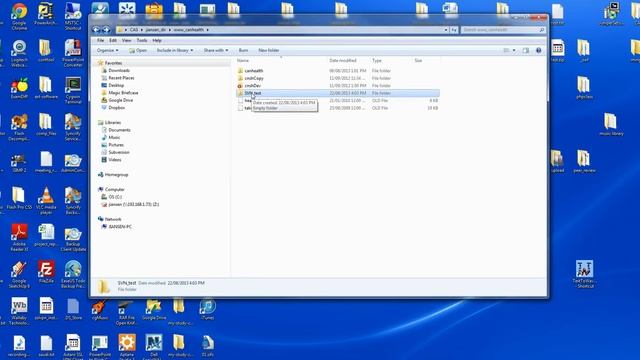Select the MSTSC Shortcut desktop icon
640x360 pixels.
73,16
